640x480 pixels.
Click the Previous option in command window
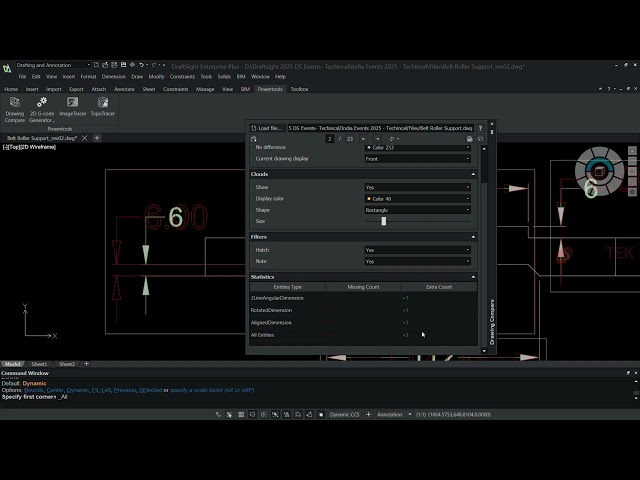pyautogui.click(x=125, y=390)
